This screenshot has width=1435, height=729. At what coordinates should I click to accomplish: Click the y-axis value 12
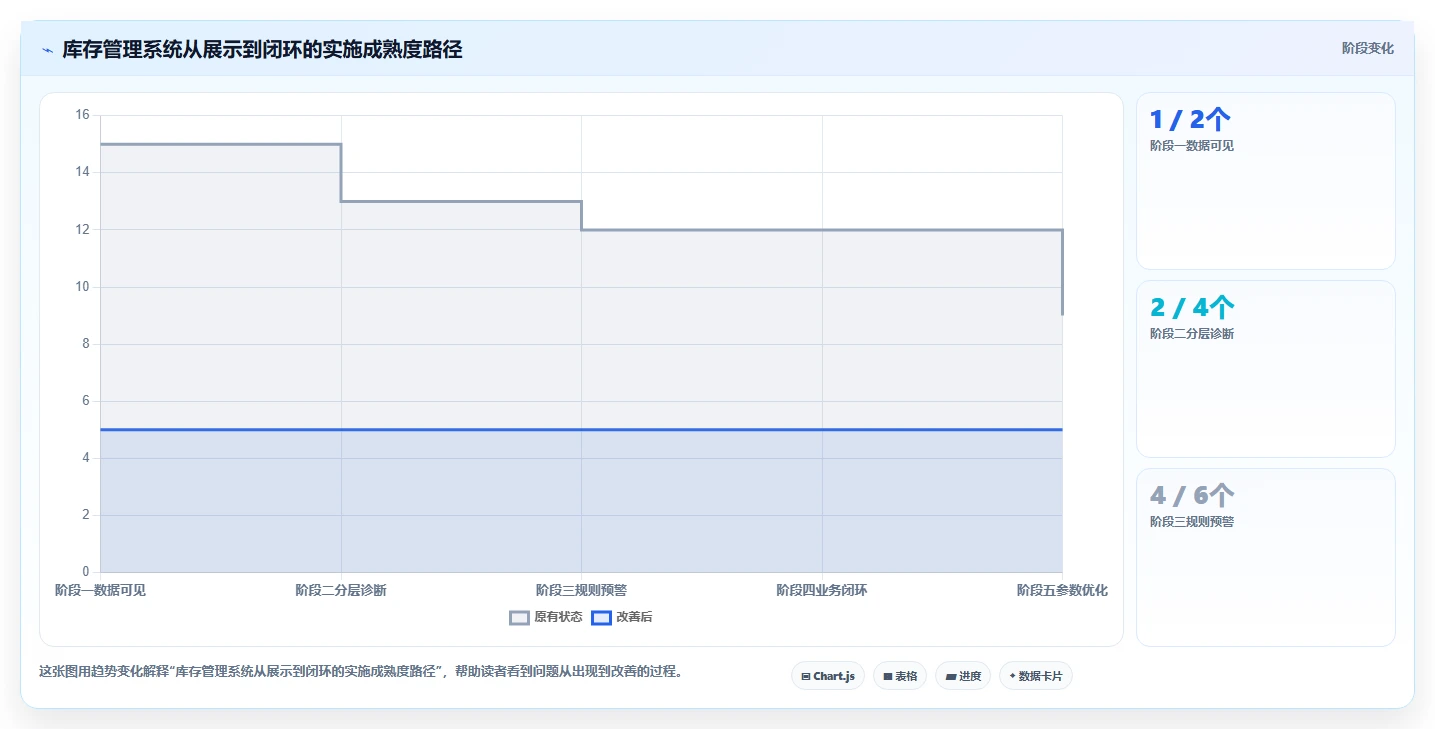pos(82,229)
